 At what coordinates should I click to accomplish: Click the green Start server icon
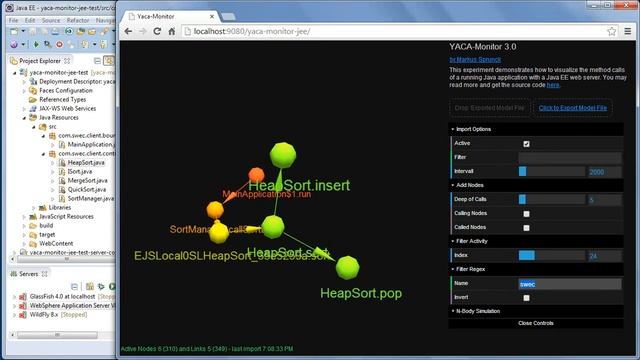coord(112,287)
